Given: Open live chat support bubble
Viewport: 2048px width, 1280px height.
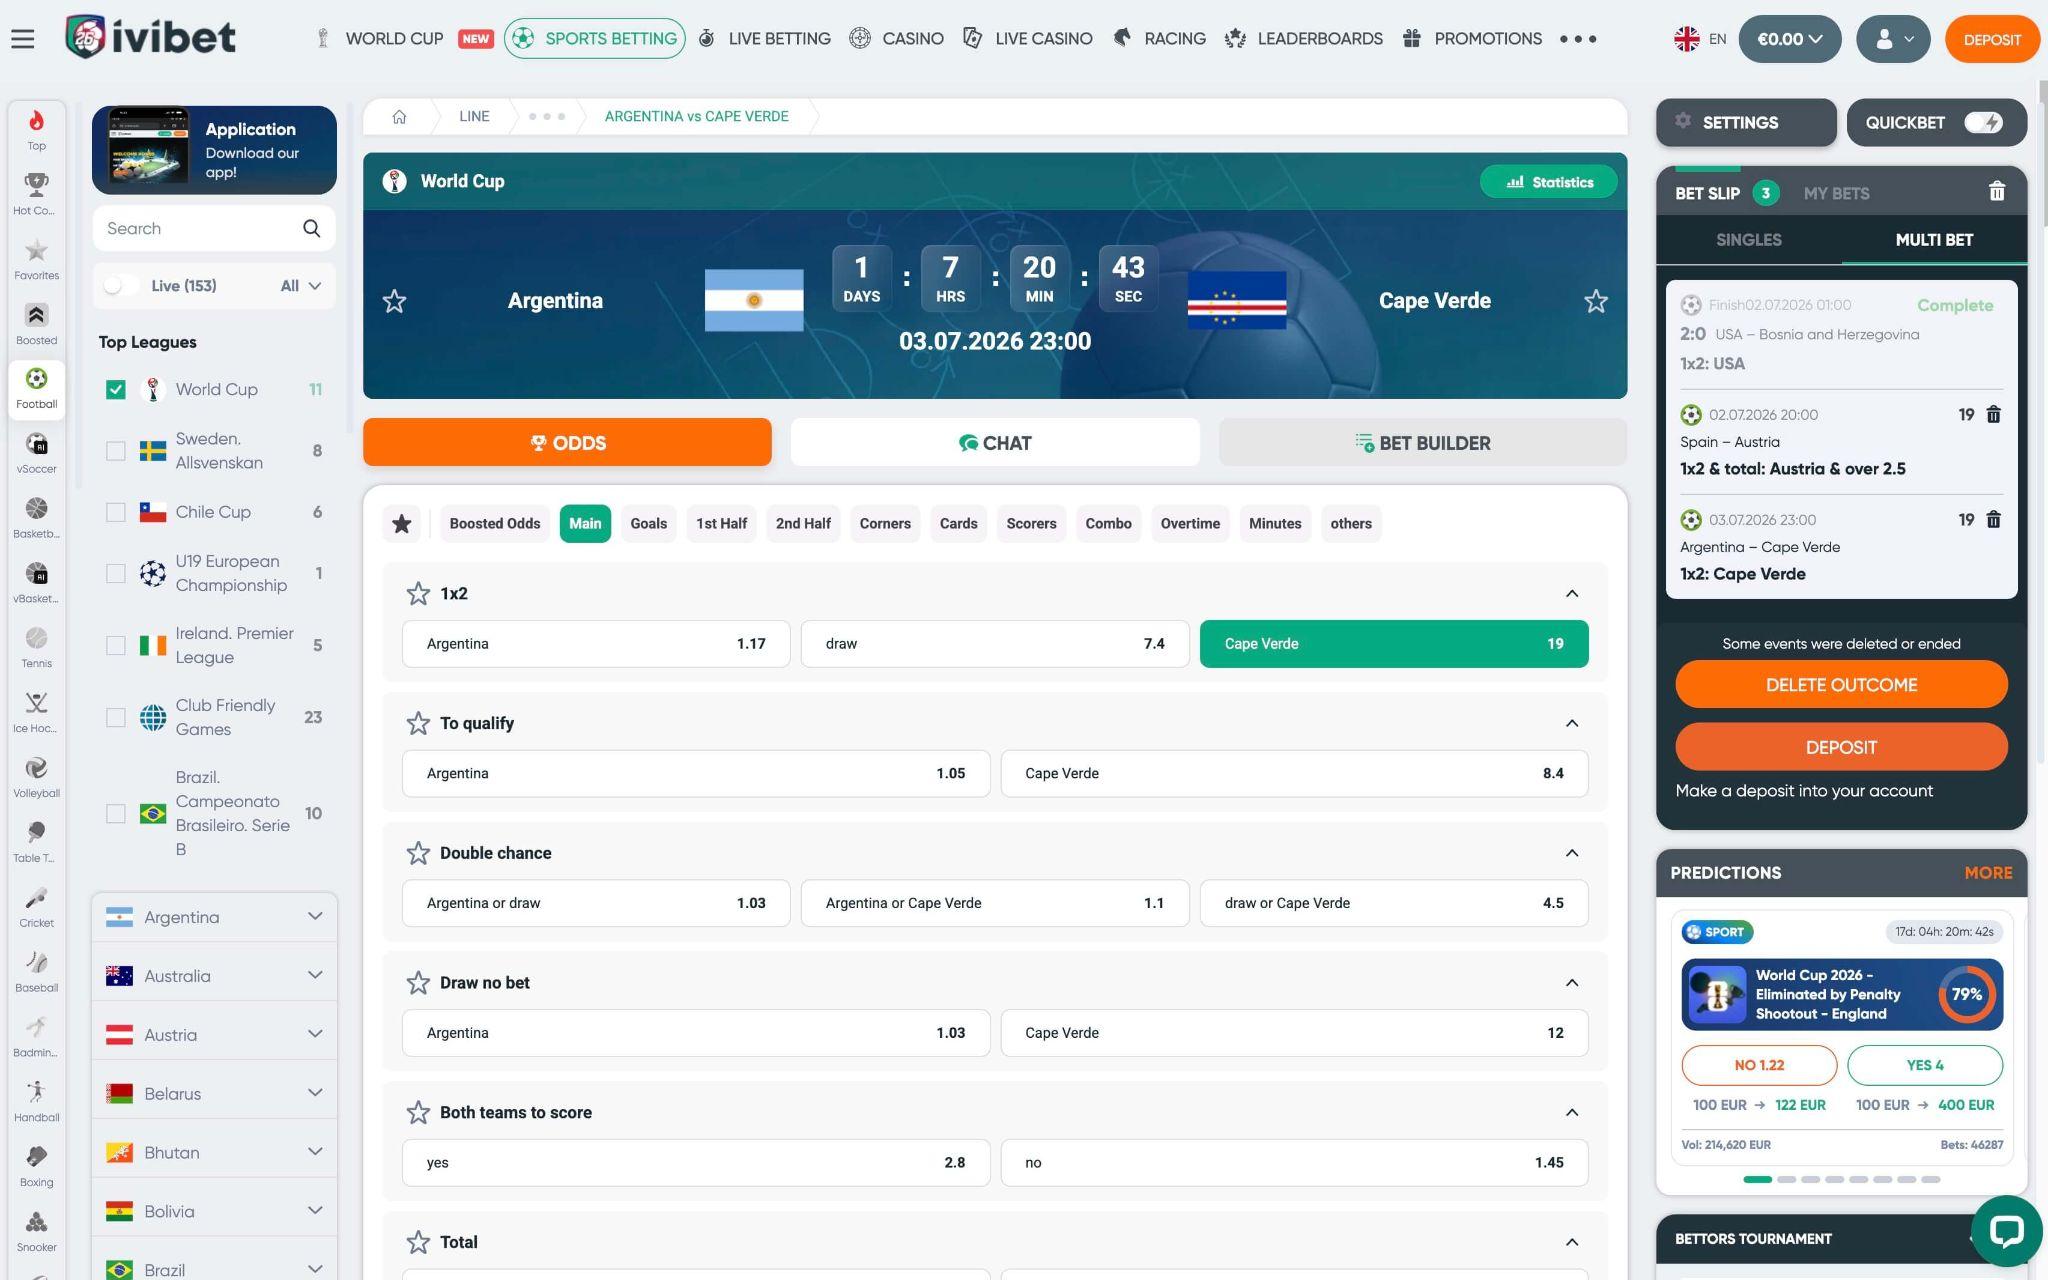Looking at the screenshot, I should click(x=2006, y=1230).
